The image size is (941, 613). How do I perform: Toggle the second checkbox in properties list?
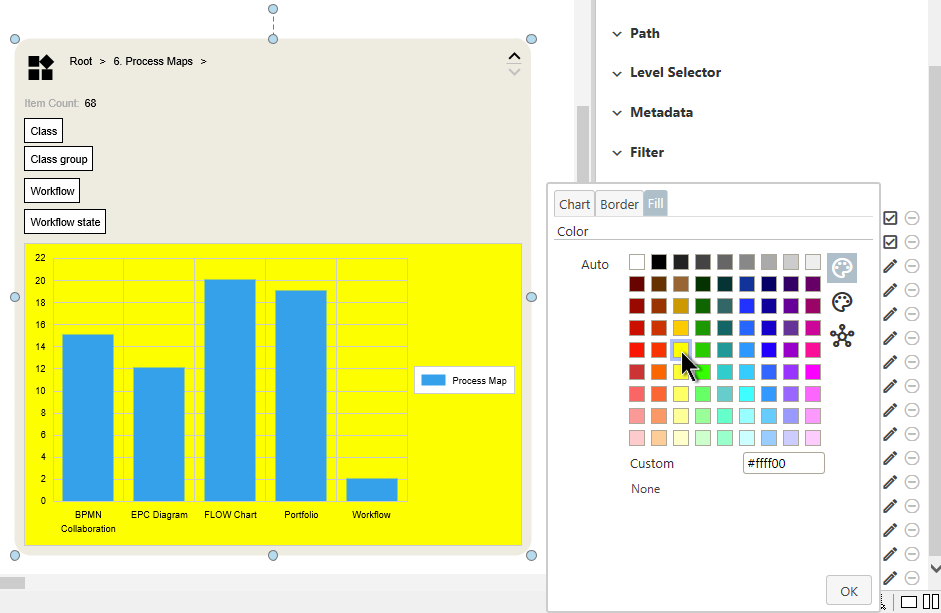(890, 242)
